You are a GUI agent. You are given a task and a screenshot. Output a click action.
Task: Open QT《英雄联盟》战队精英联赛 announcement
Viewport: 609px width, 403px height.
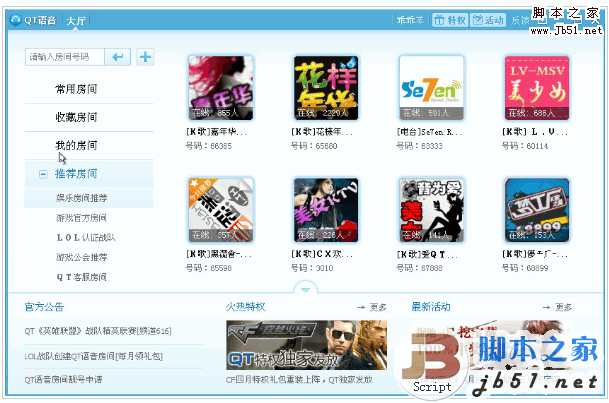click(x=98, y=331)
